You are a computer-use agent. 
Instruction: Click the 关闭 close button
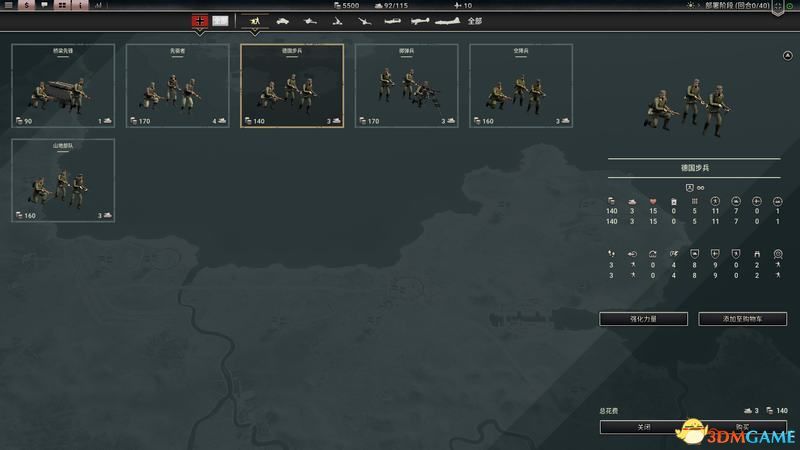coord(644,427)
